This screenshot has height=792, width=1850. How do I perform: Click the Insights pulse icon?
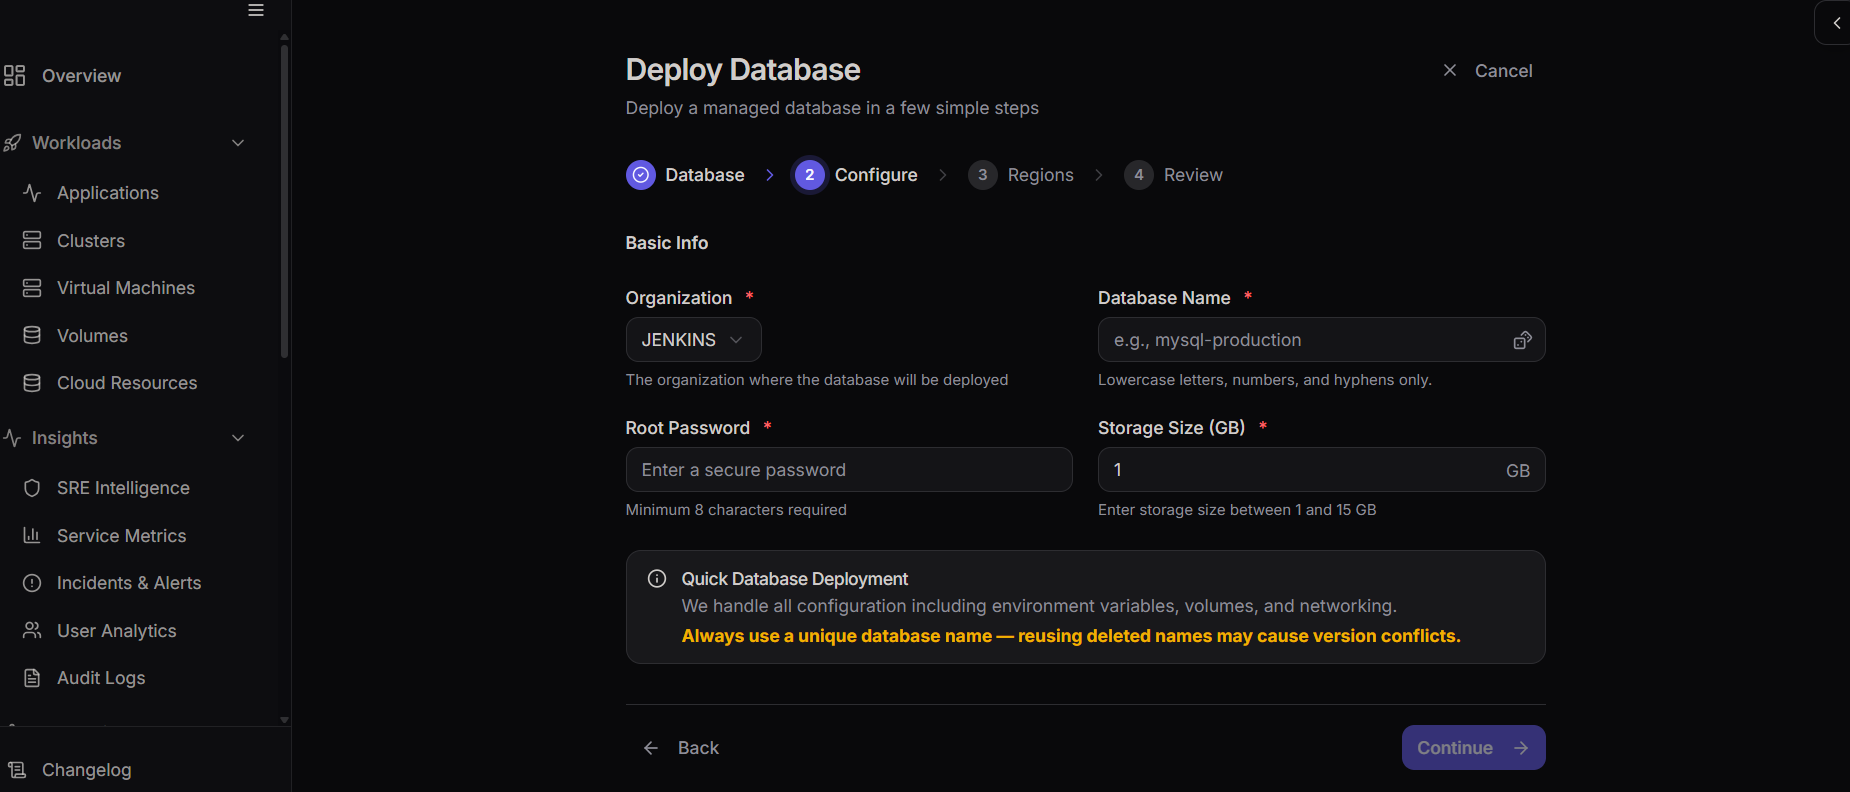click(12, 438)
